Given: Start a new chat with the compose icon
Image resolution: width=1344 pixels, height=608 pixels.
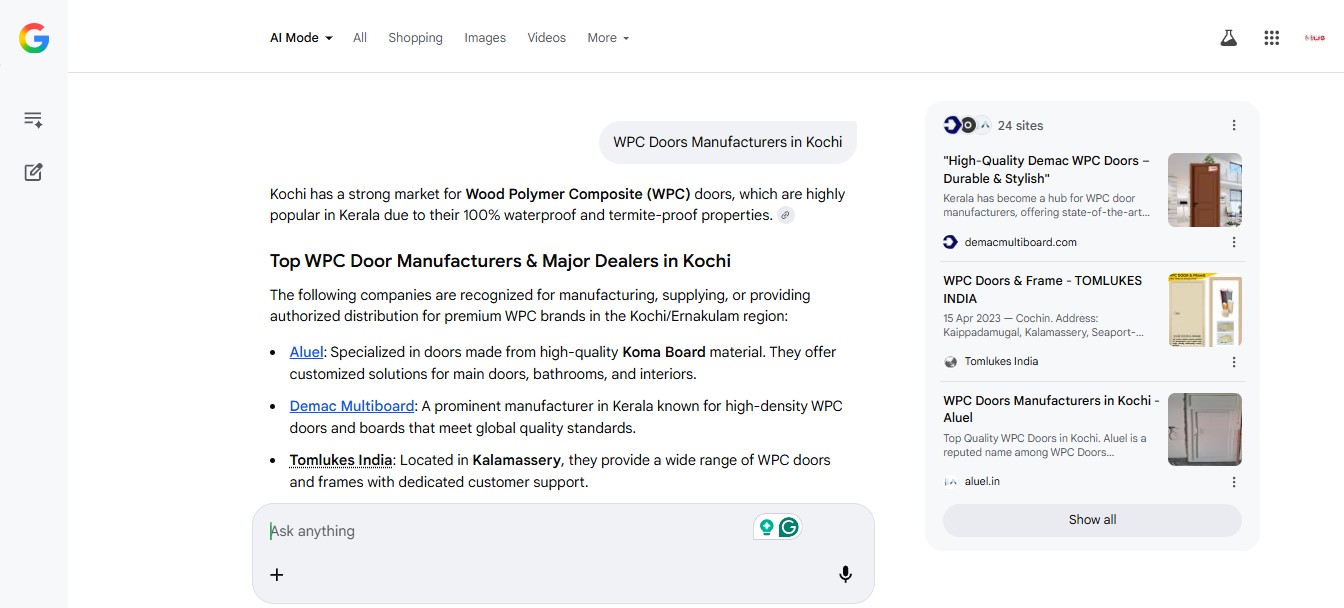Looking at the screenshot, I should point(33,172).
